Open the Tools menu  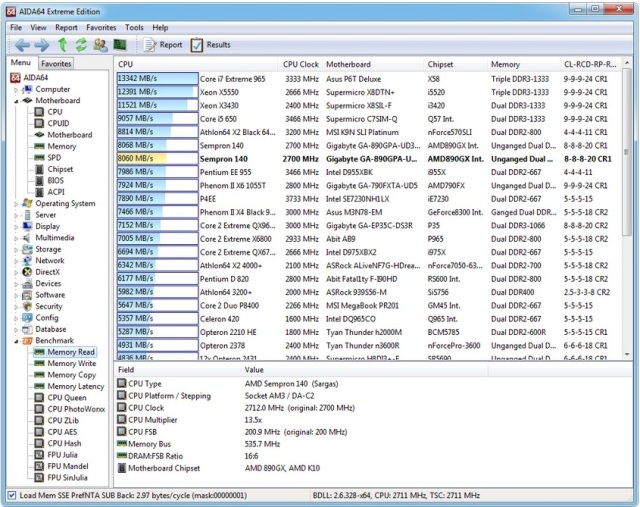click(x=134, y=28)
